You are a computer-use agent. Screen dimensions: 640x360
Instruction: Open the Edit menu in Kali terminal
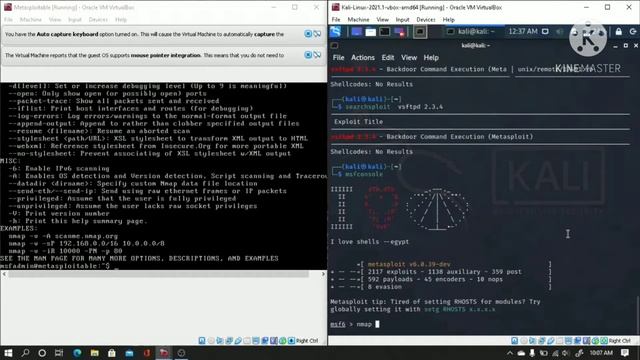click(388, 58)
